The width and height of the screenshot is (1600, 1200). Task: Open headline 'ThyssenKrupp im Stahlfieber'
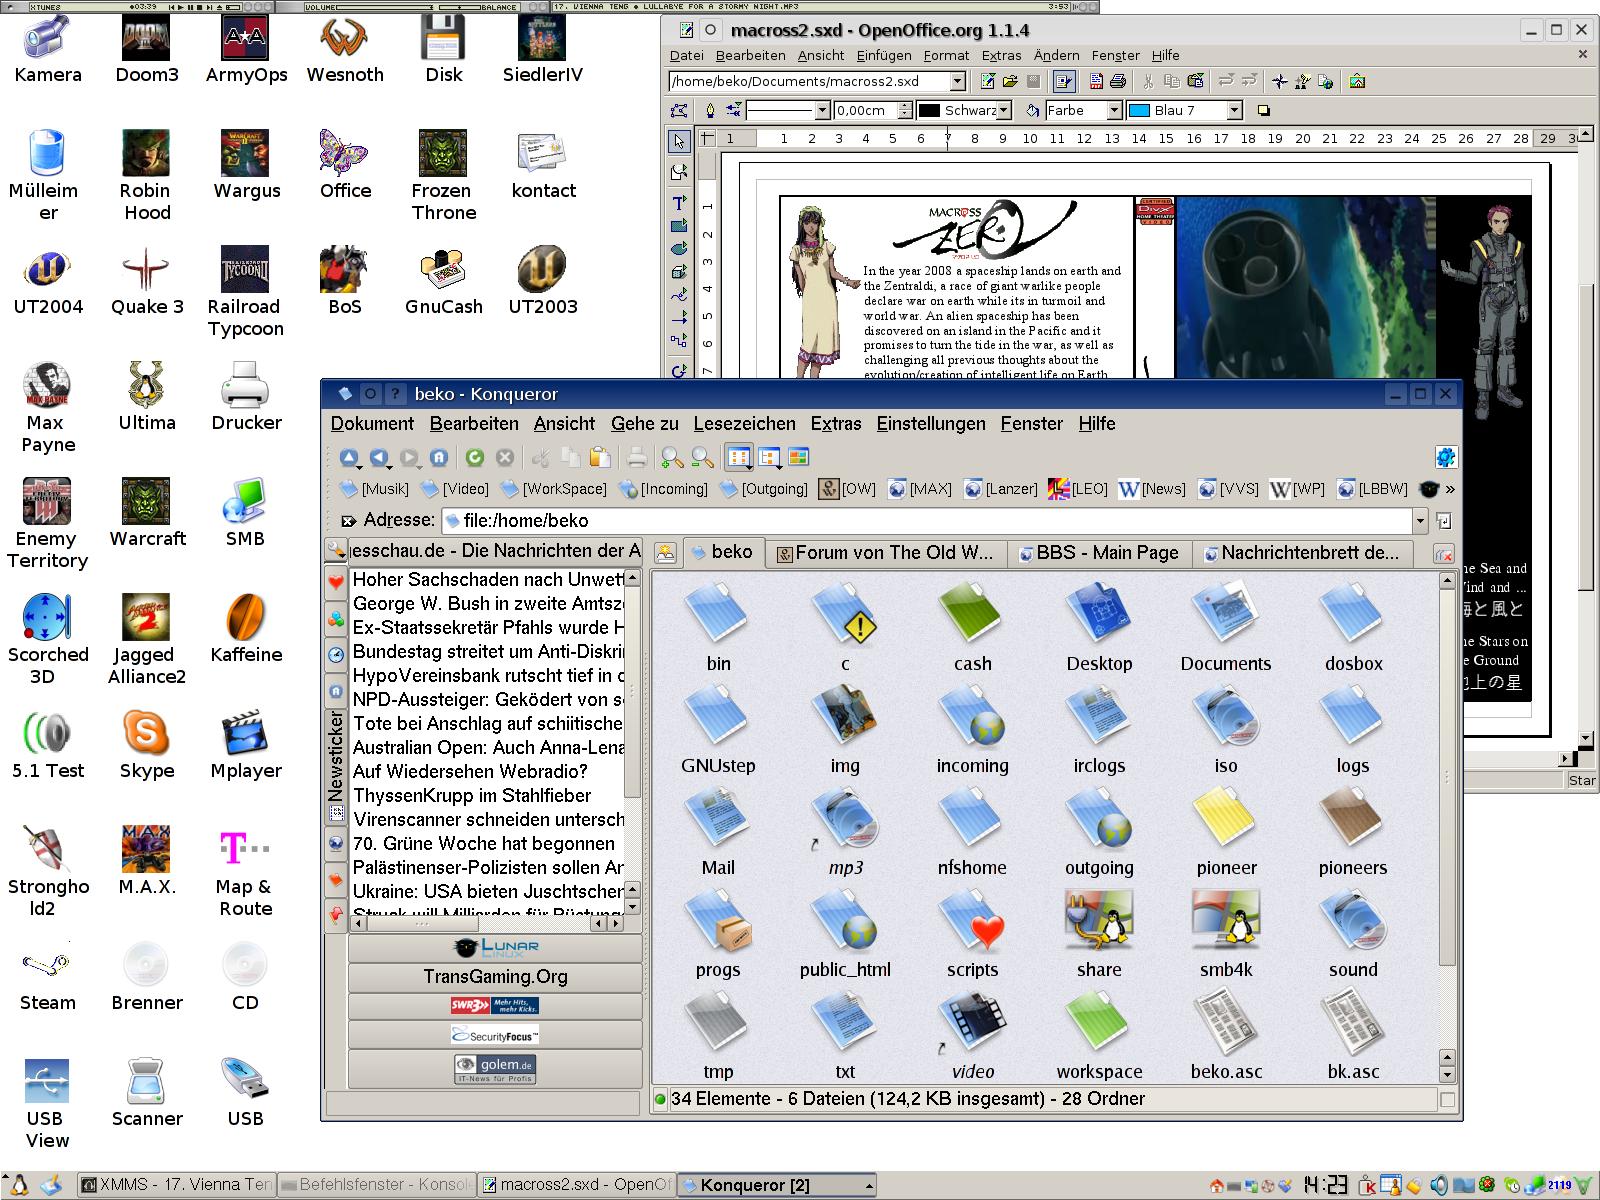pos(472,796)
